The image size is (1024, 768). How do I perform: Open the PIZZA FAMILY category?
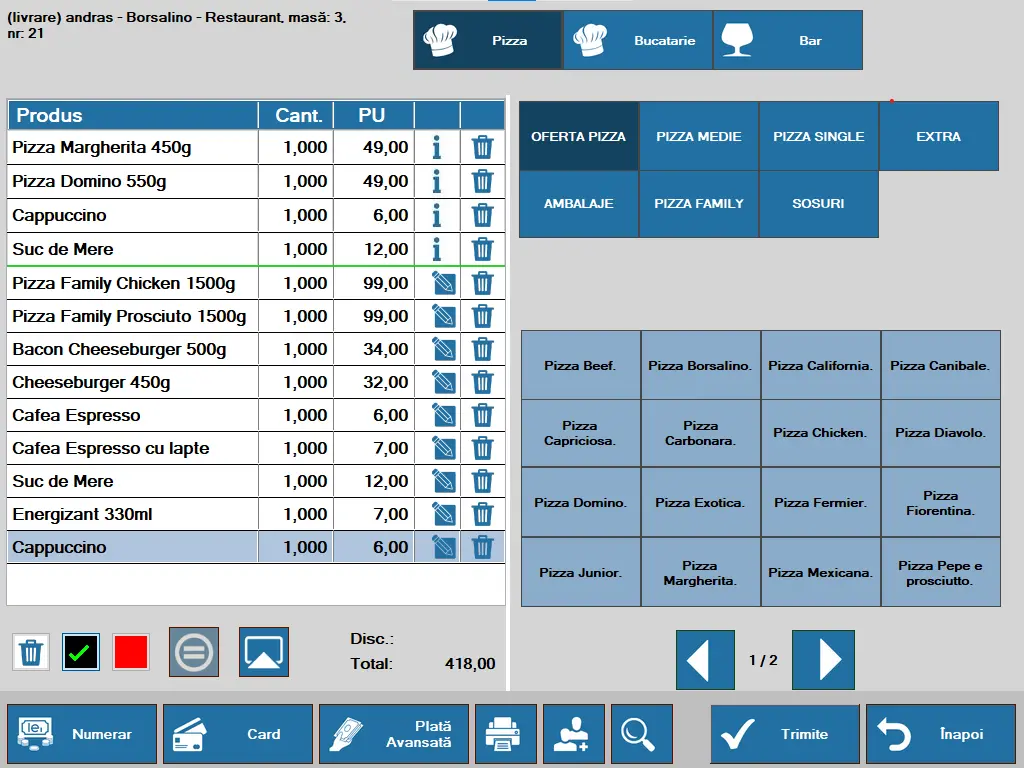tap(699, 204)
